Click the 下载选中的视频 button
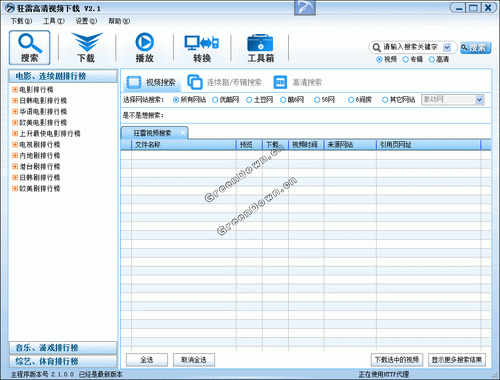 click(x=397, y=360)
